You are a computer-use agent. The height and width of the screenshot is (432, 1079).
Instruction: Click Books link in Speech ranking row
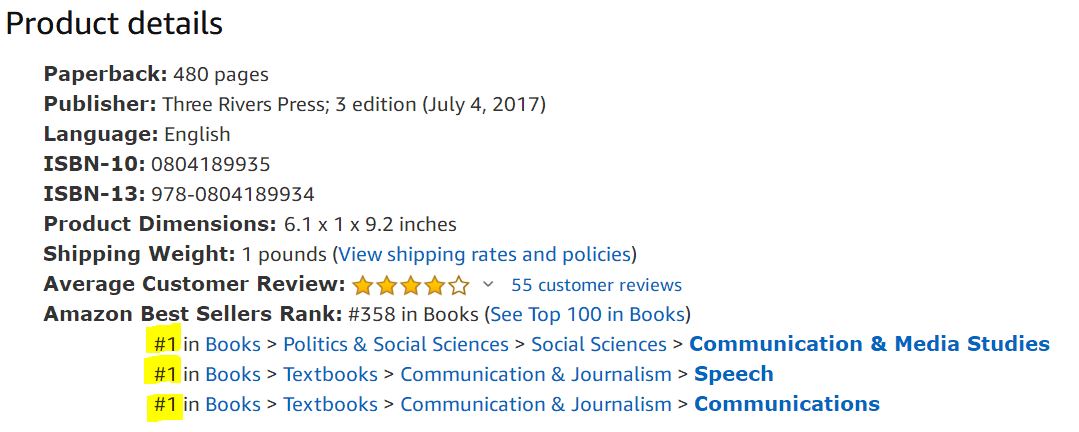point(232,374)
